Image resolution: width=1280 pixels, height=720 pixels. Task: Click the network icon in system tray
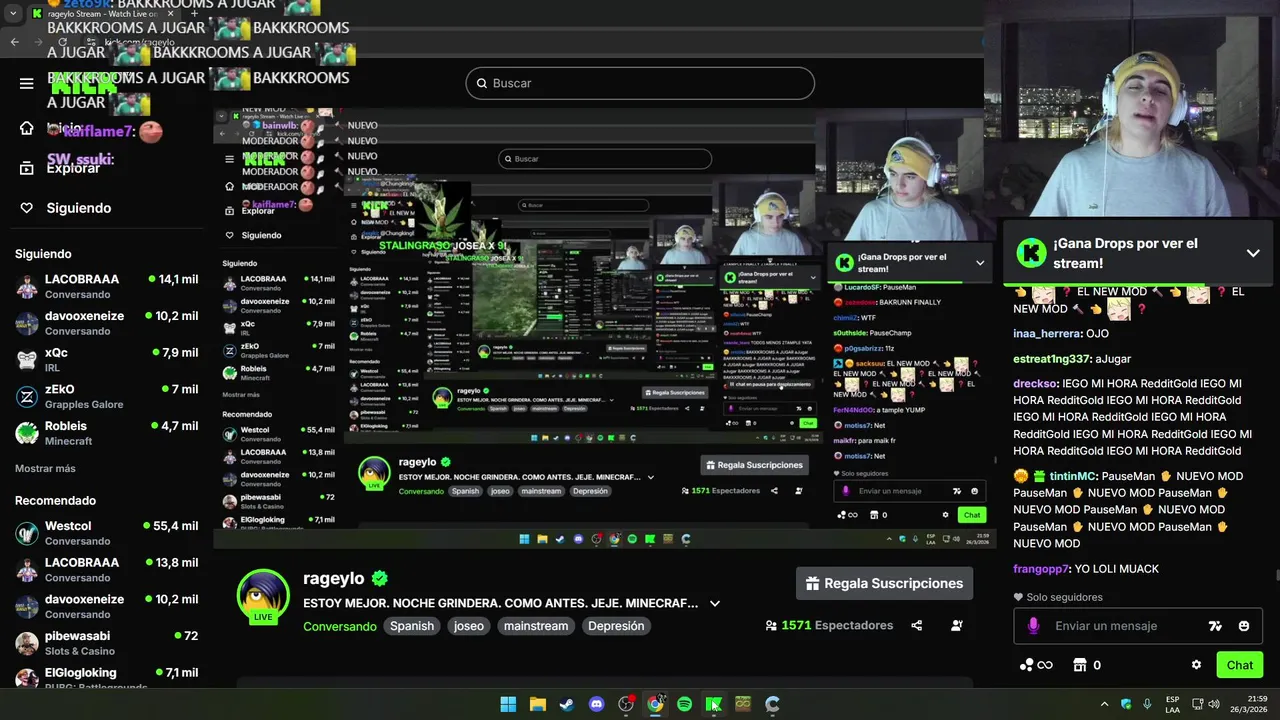point(1196,704)
